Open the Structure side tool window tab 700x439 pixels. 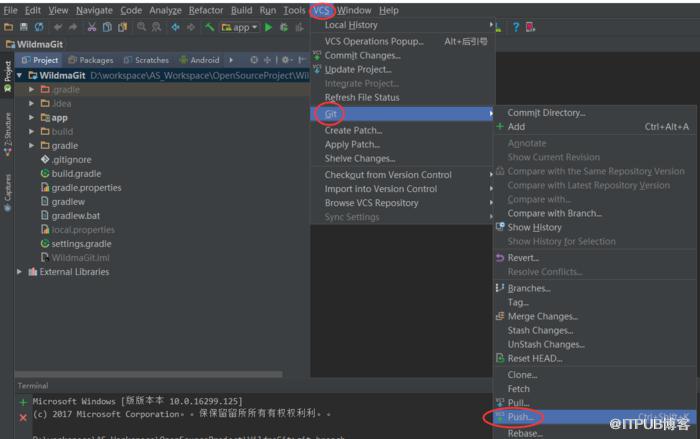pos(8,134)
